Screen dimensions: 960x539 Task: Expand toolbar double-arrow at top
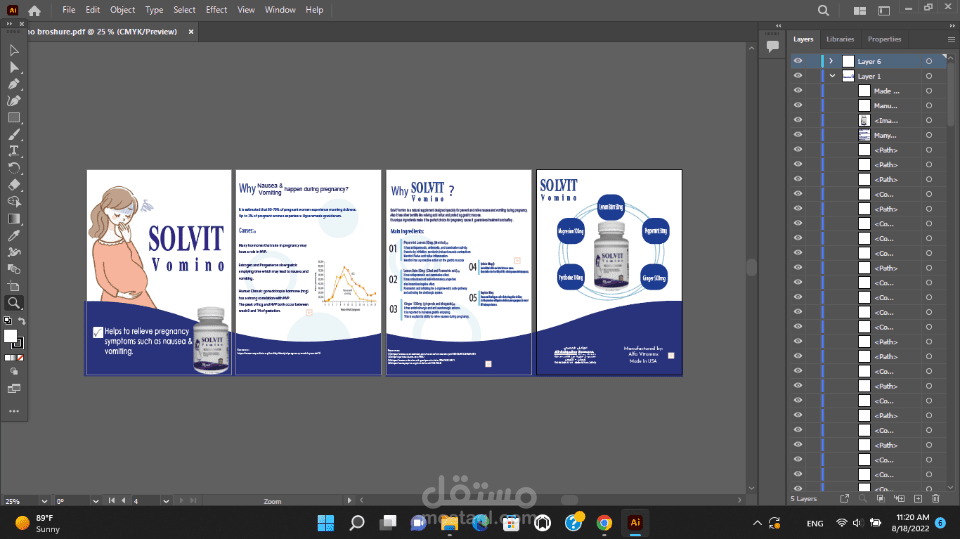(9, 24)
